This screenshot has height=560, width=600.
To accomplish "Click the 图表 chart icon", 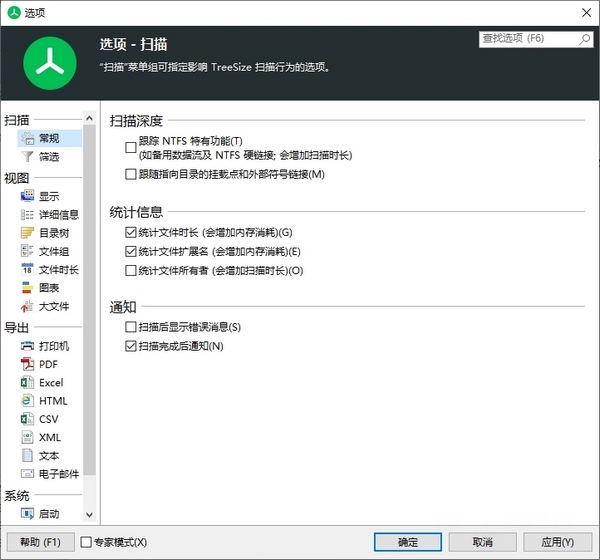I will [27, 288].
